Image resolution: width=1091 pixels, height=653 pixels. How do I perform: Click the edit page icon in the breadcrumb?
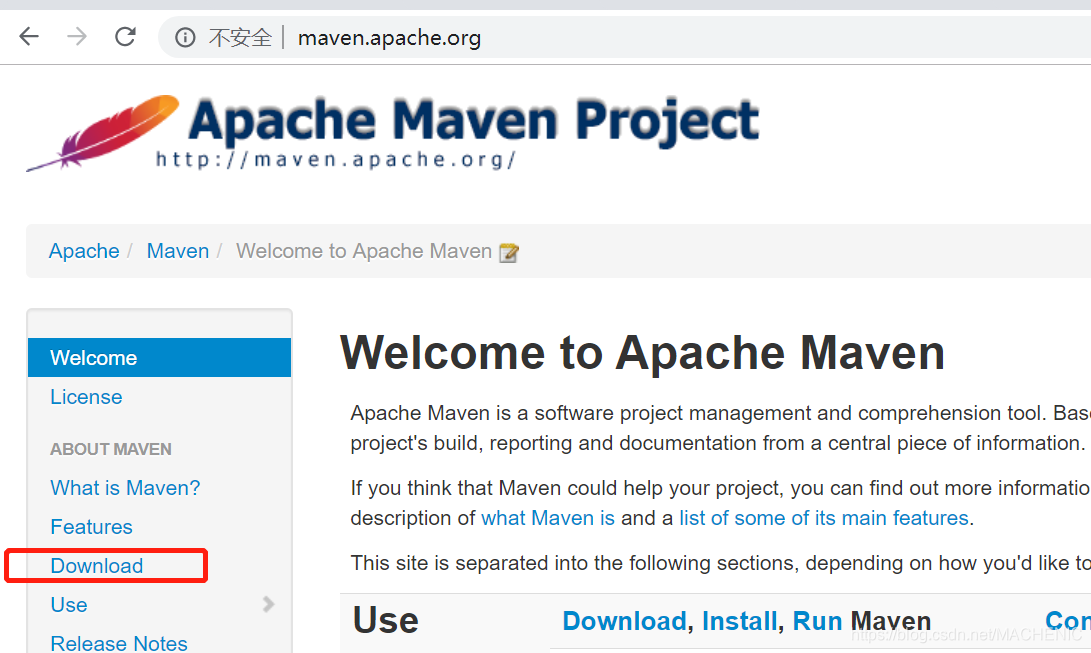click(509, 252)
